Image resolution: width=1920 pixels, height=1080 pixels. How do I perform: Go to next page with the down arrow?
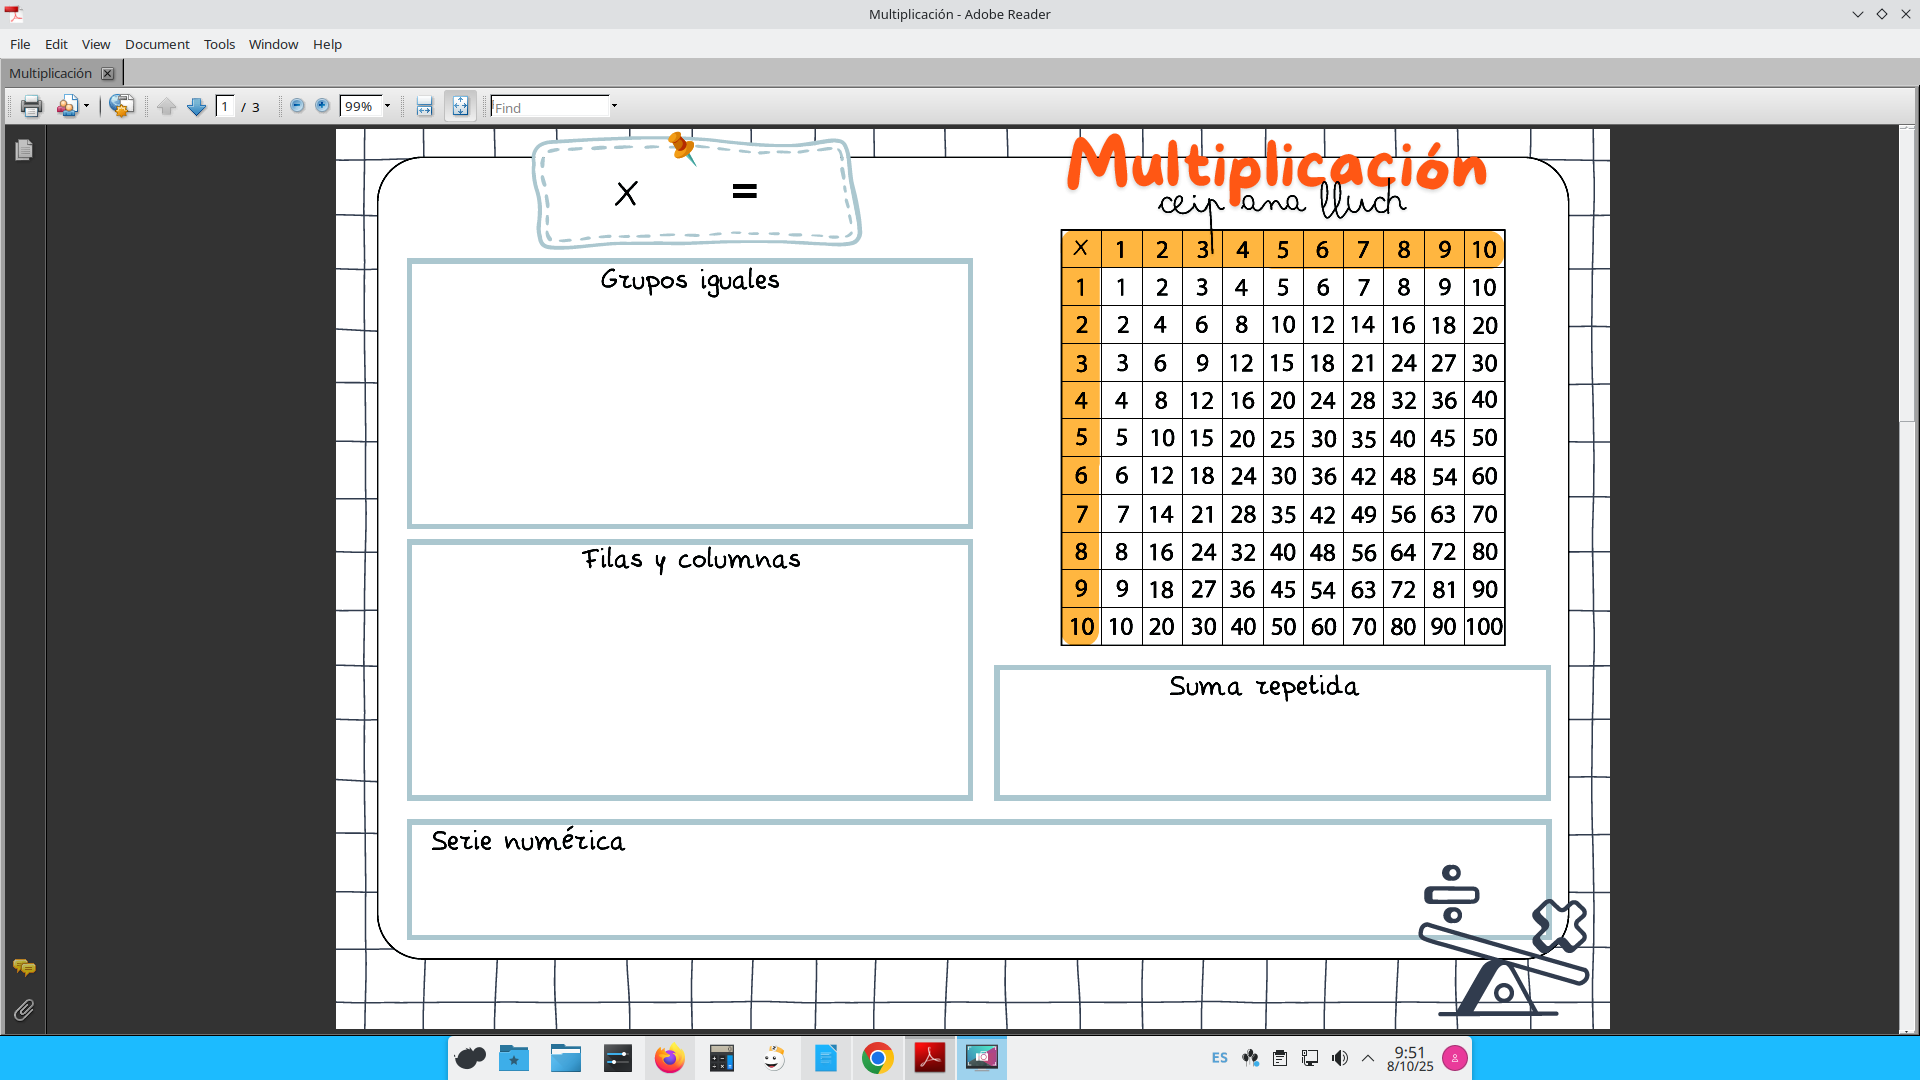[197, 106]
